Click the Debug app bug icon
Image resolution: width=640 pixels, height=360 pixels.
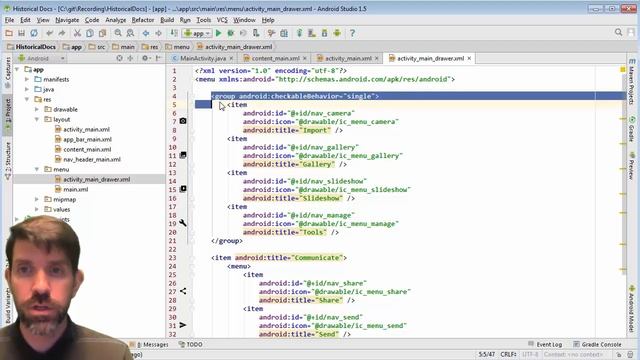pyautogui.click(x=231, y=33)
